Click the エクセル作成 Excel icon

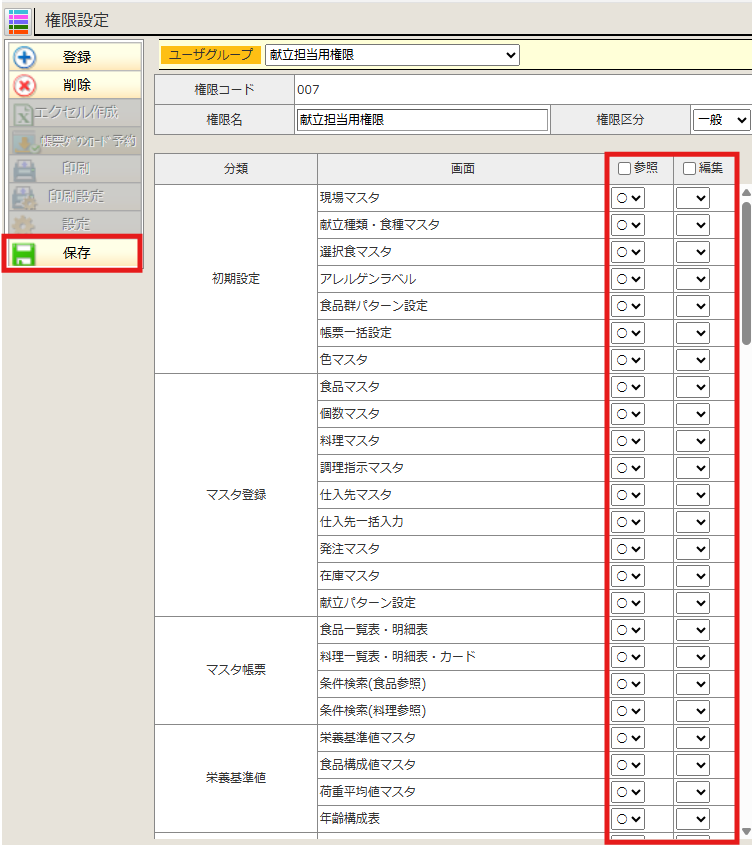(x=24, y=114)
